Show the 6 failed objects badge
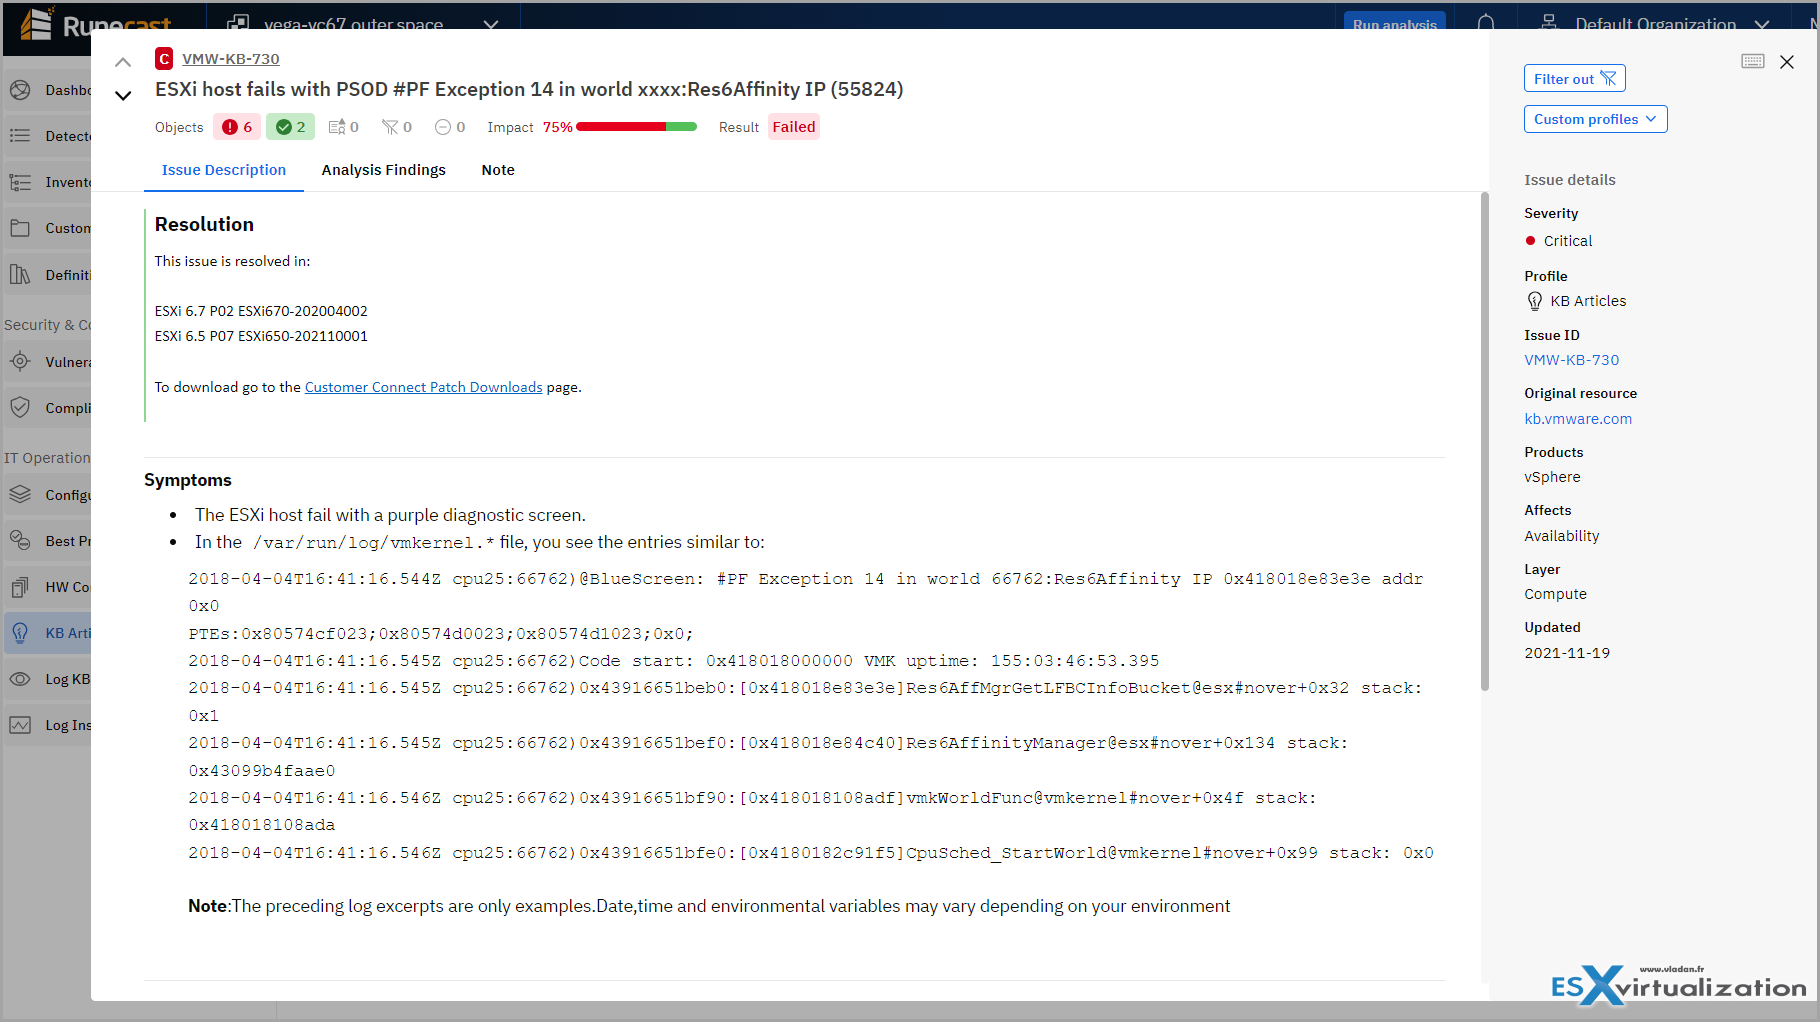Screen dimensions: 1820x1022 tap(237, 127)
